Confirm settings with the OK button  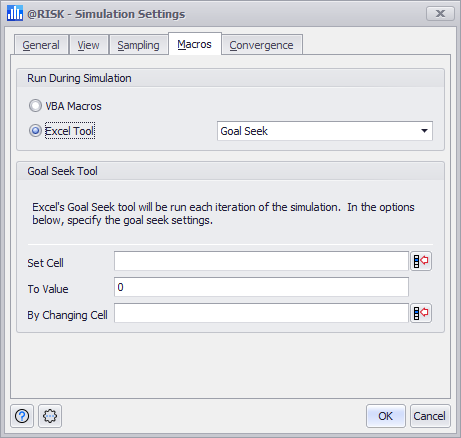pyautogui.click(x=386, y=416)
